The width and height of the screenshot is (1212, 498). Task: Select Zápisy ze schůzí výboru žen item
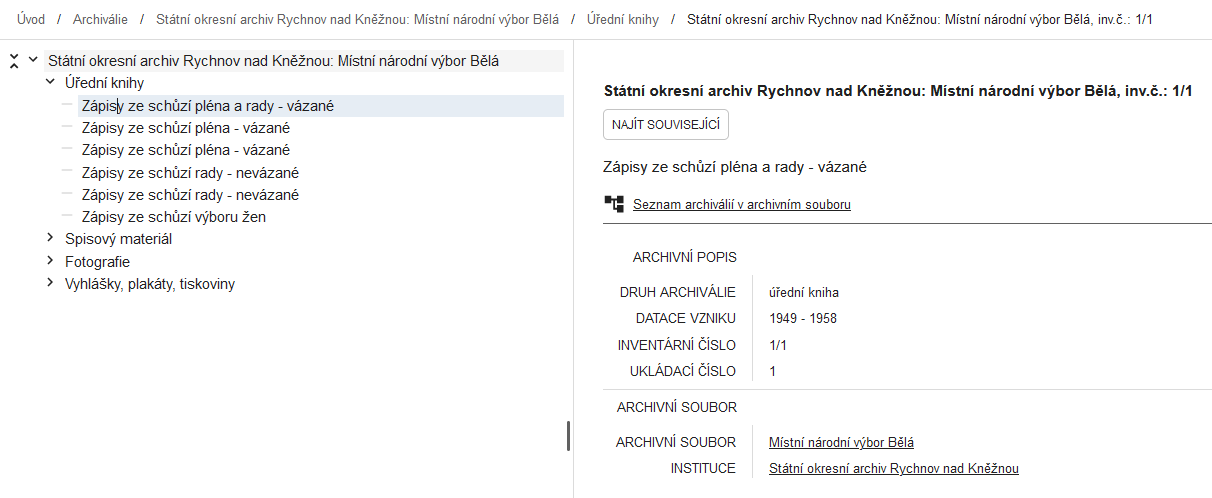174,216
